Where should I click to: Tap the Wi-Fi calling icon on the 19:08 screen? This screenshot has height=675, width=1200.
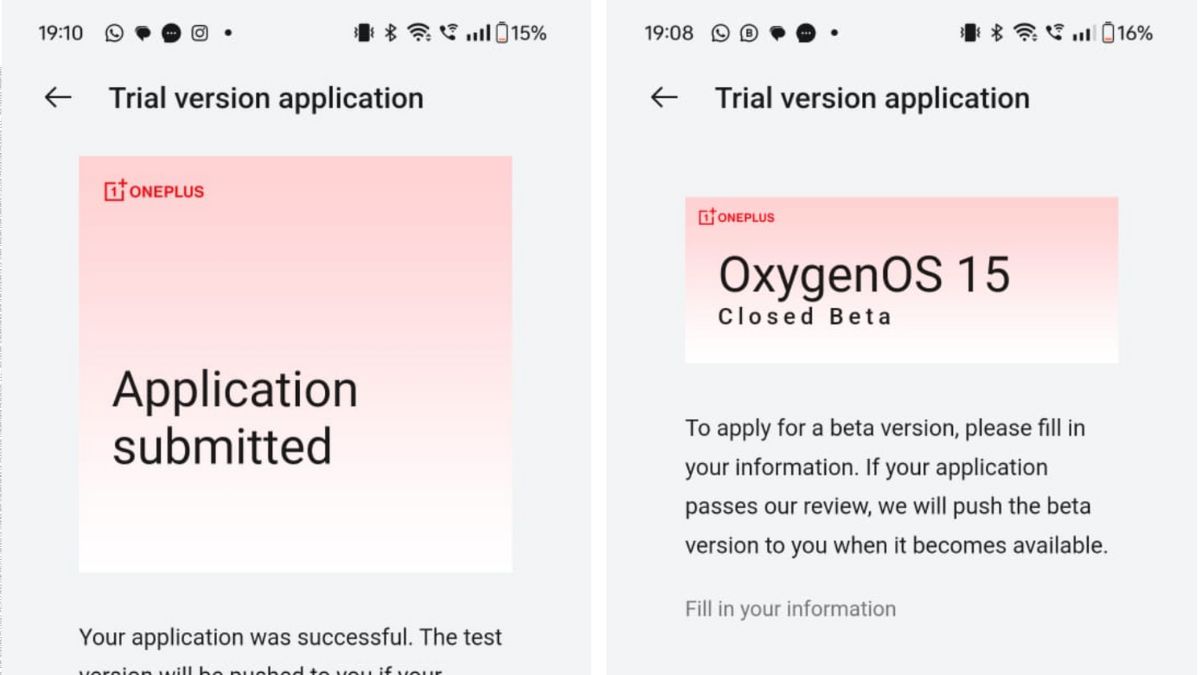click(x=1053, y=33)
